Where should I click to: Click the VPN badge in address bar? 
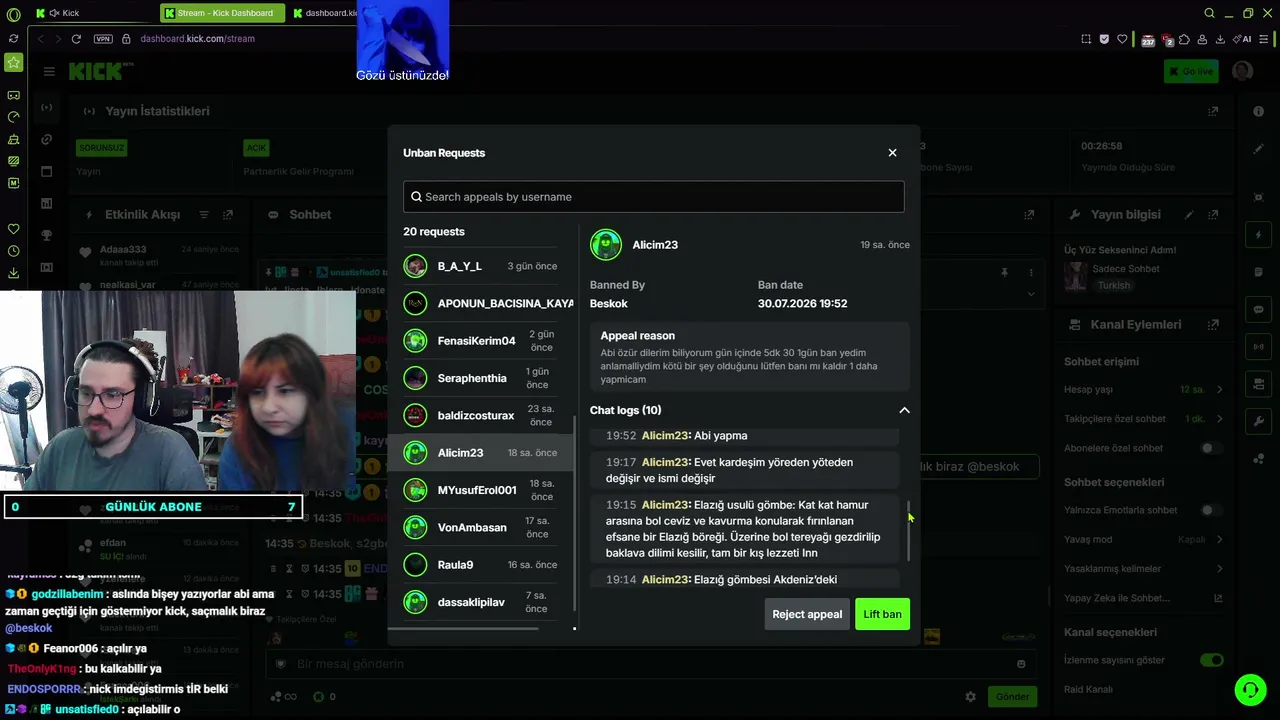click(x=103, y=39)
